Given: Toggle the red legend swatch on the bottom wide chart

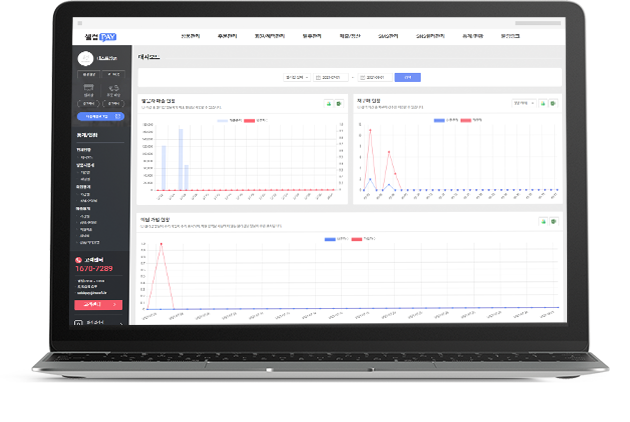Looking at the screenshot, I should [356, 239].
